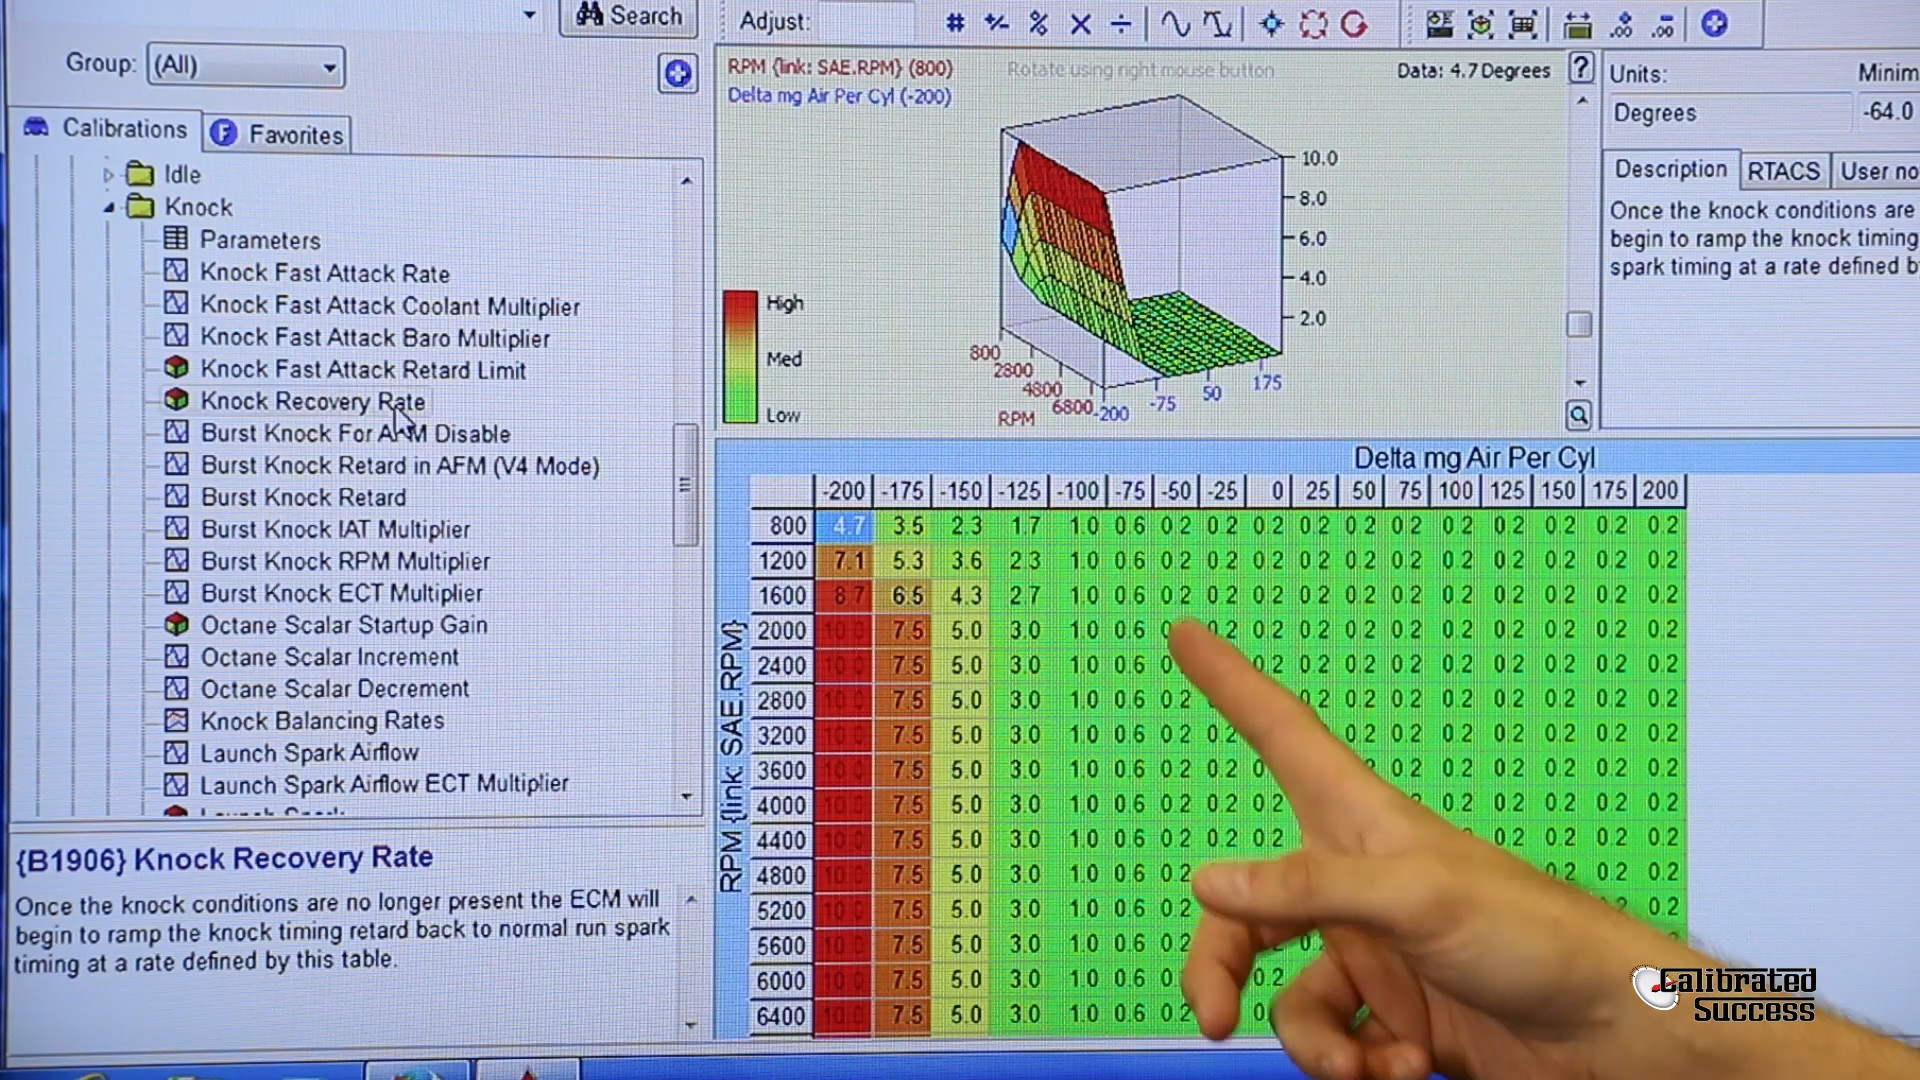
Task: Switch to the Favorites tab
Action: [x=277, y=135]
